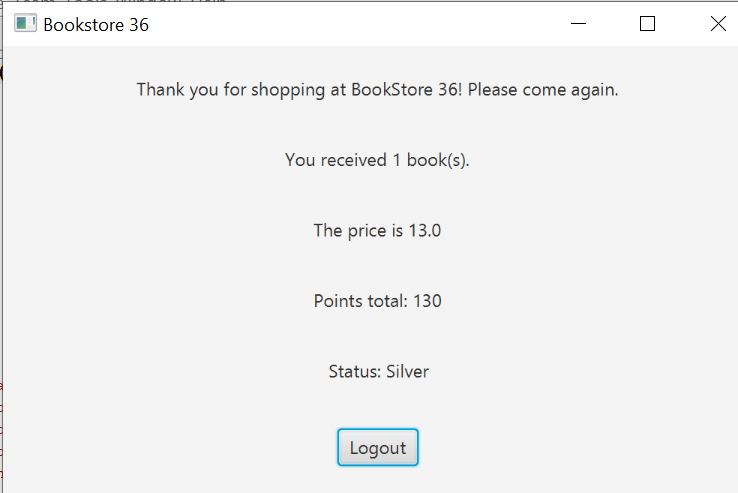Click the Logout button
738x493 pixels.
pyautogui.click(x=377, y=448)
